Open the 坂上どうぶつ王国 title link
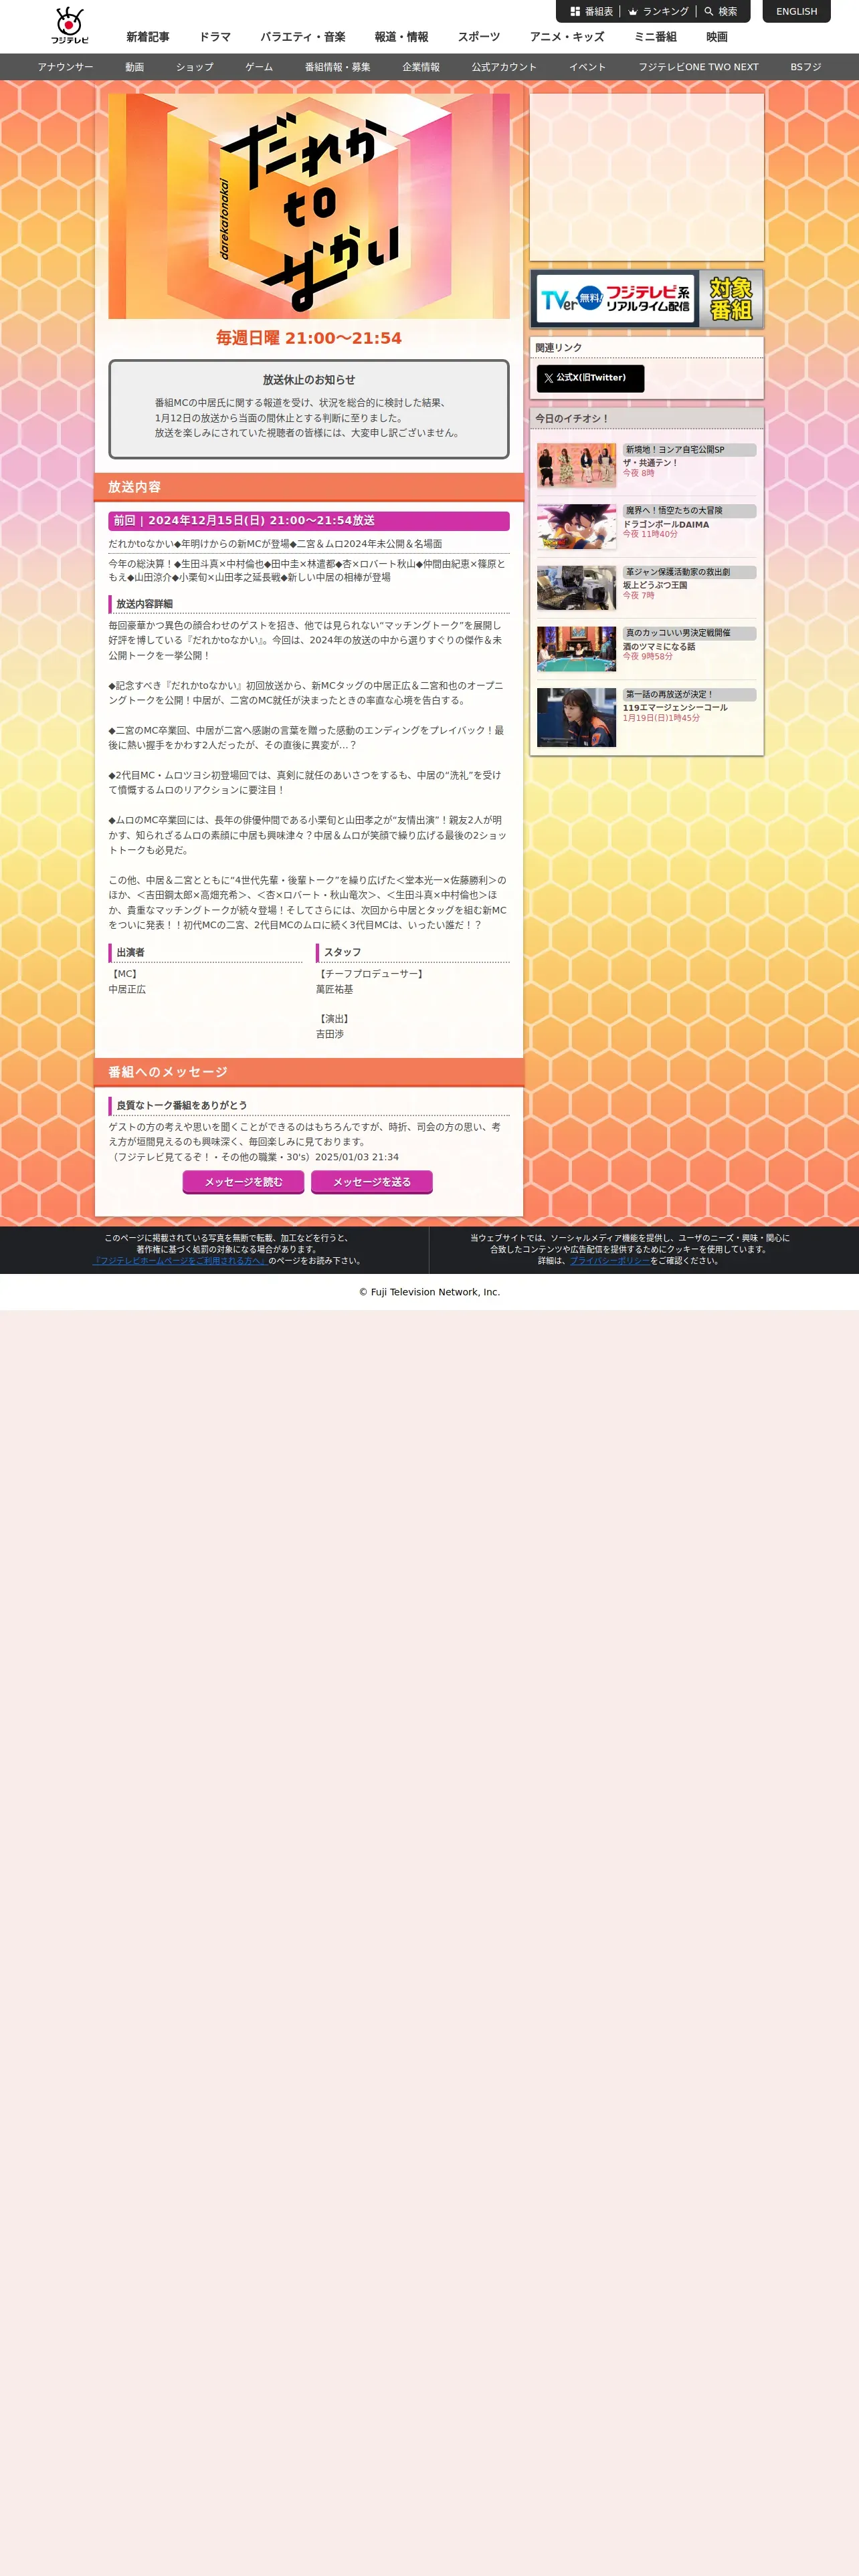 pos(655,585)
